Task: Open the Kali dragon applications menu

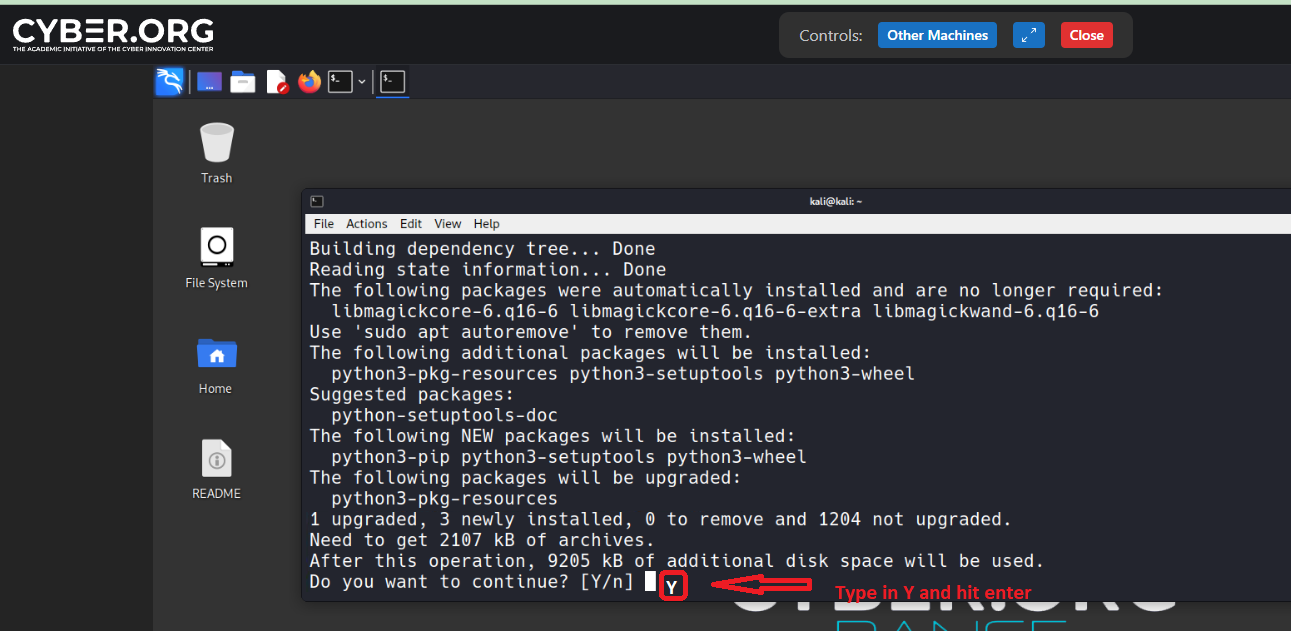Action: pos(169,82)
